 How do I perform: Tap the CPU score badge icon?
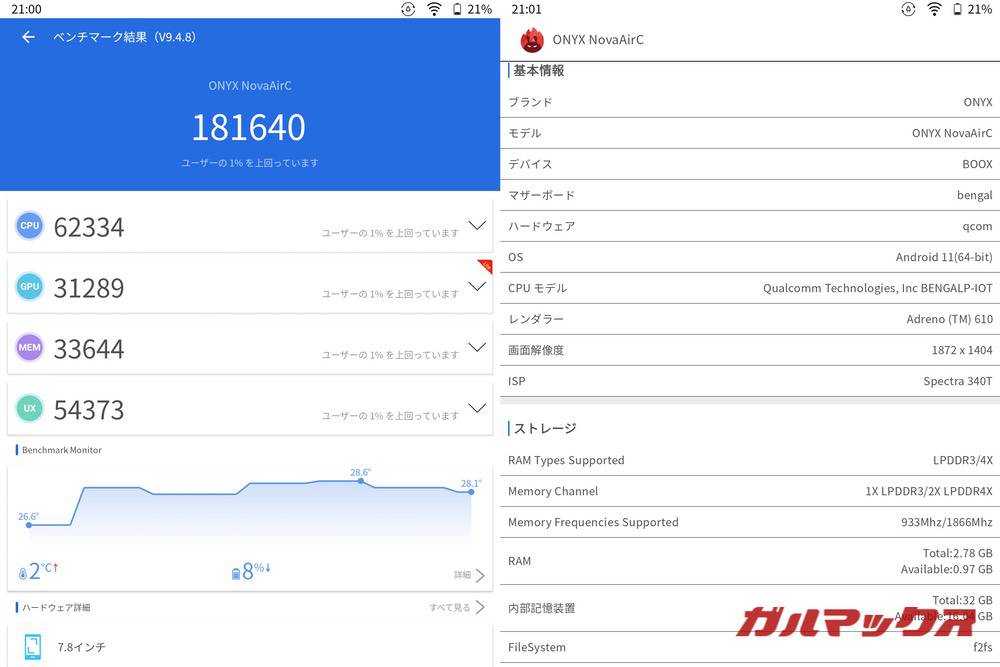click(29, 226)
